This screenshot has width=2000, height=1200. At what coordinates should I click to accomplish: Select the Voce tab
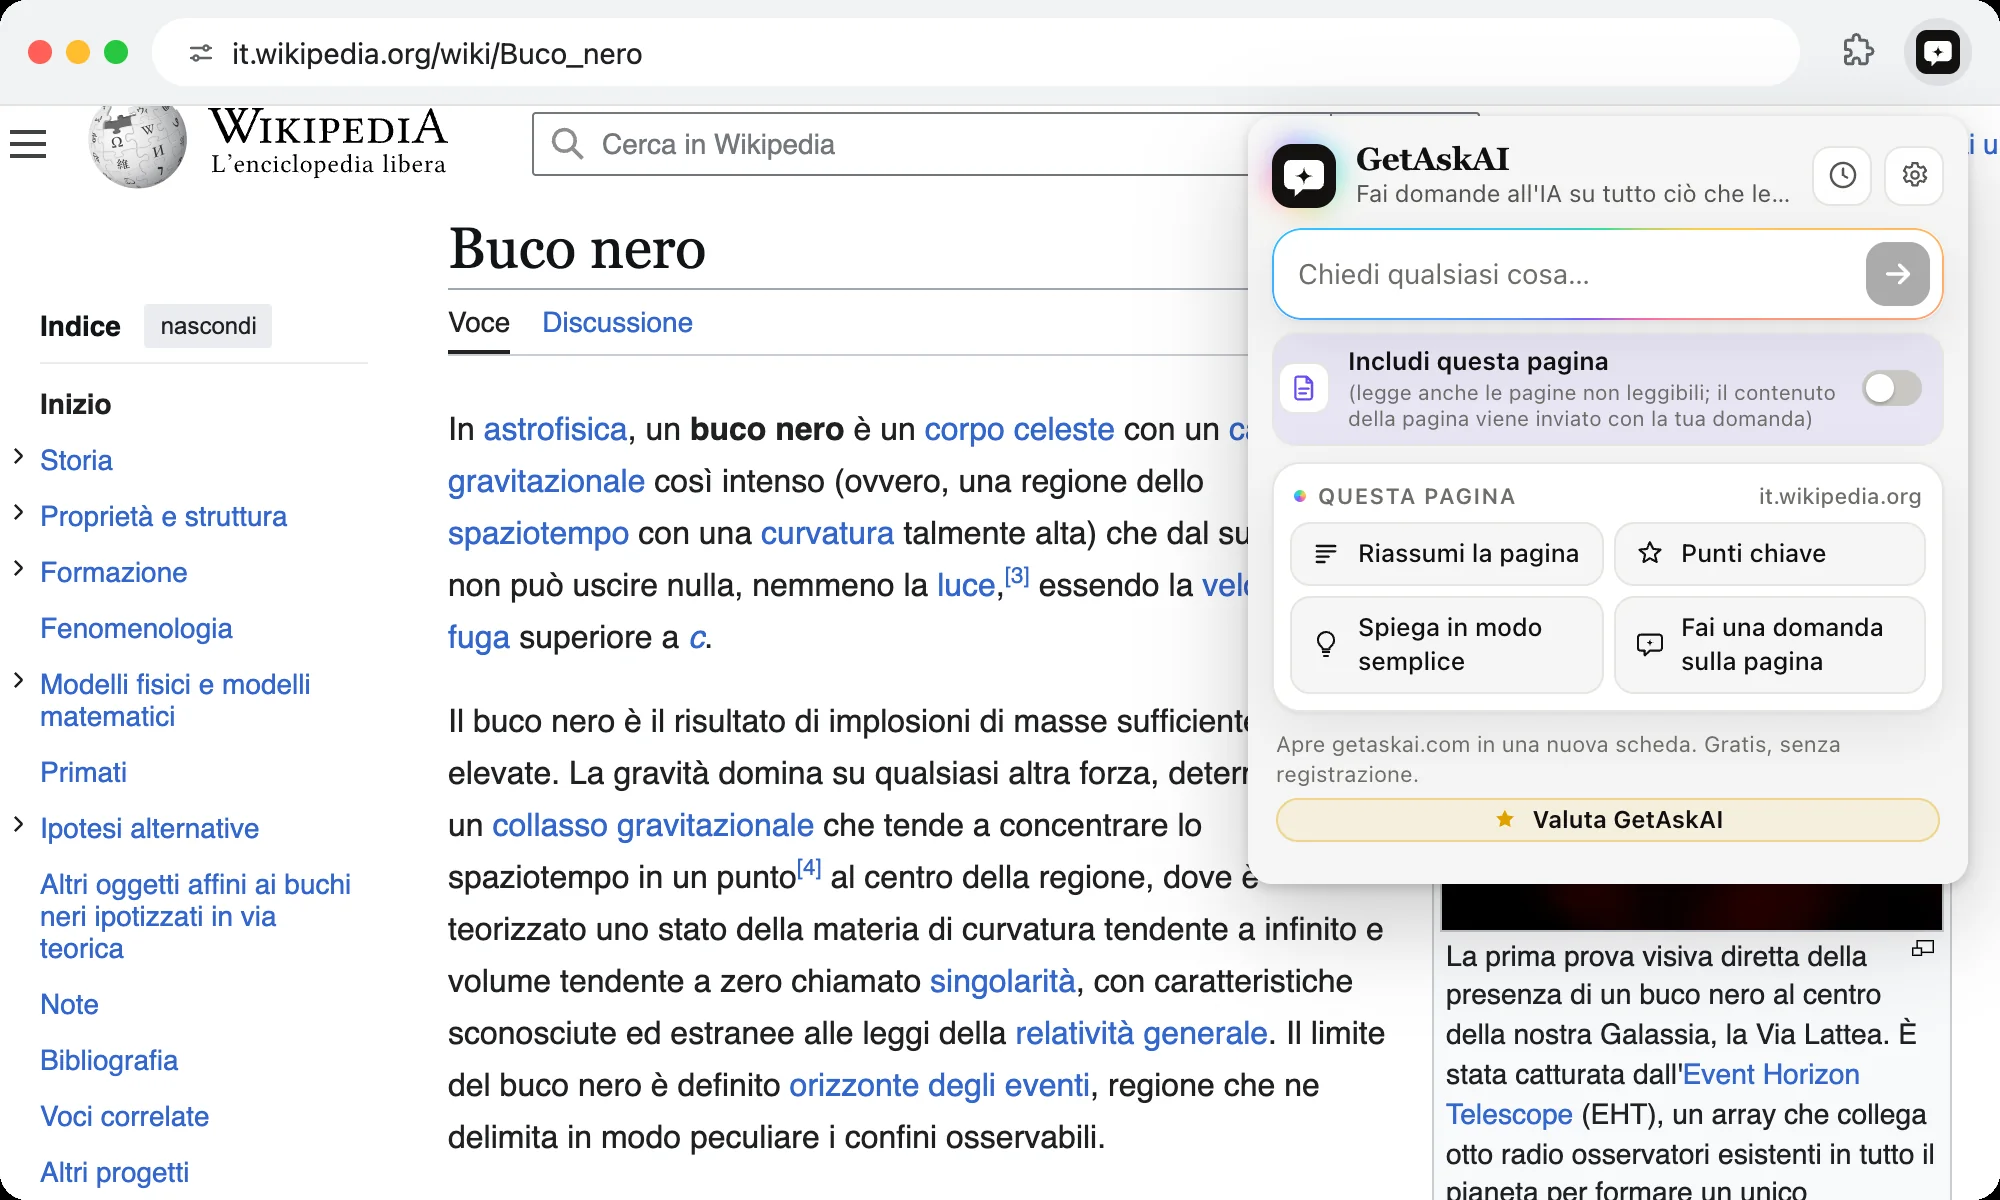479,323
